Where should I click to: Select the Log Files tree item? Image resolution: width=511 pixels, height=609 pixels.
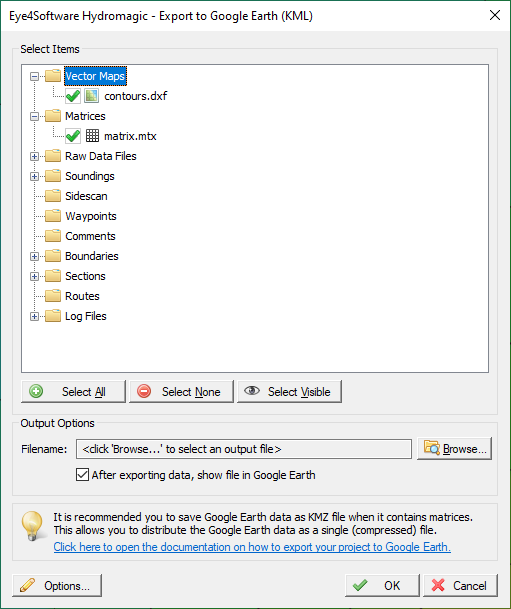coord(85,316)
